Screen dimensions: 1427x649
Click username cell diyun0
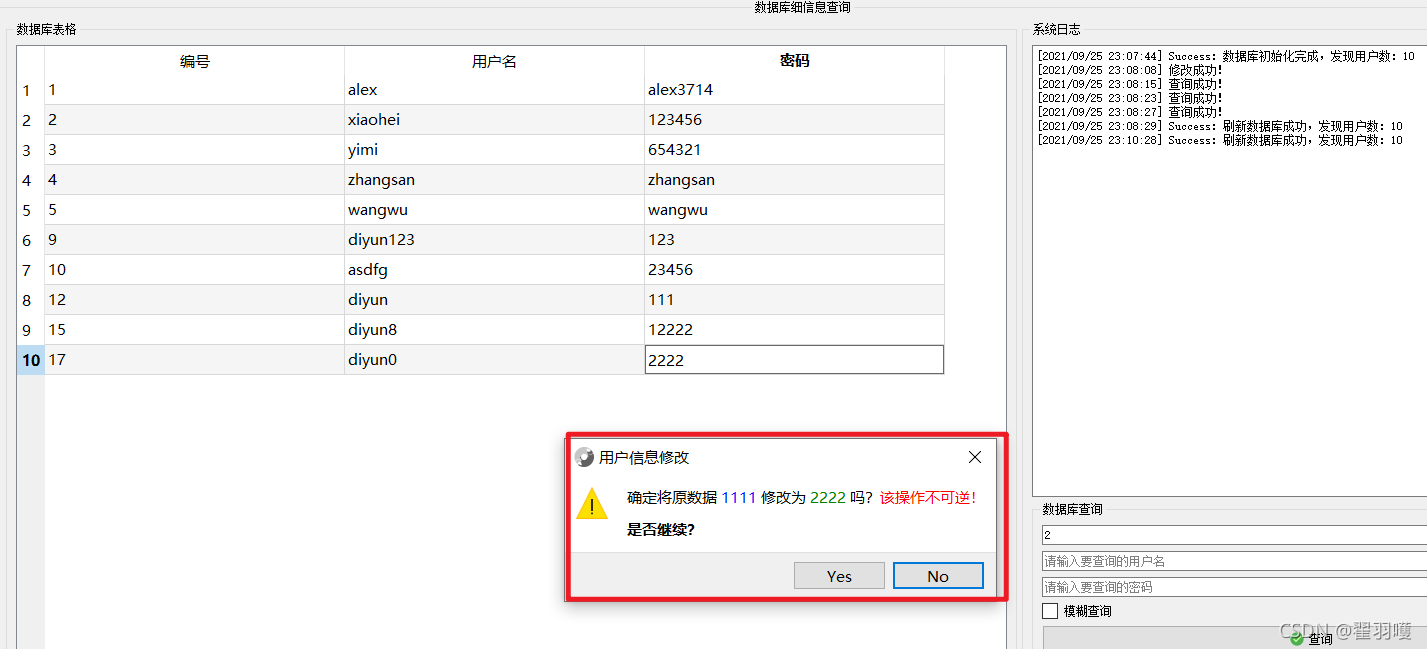494,360
